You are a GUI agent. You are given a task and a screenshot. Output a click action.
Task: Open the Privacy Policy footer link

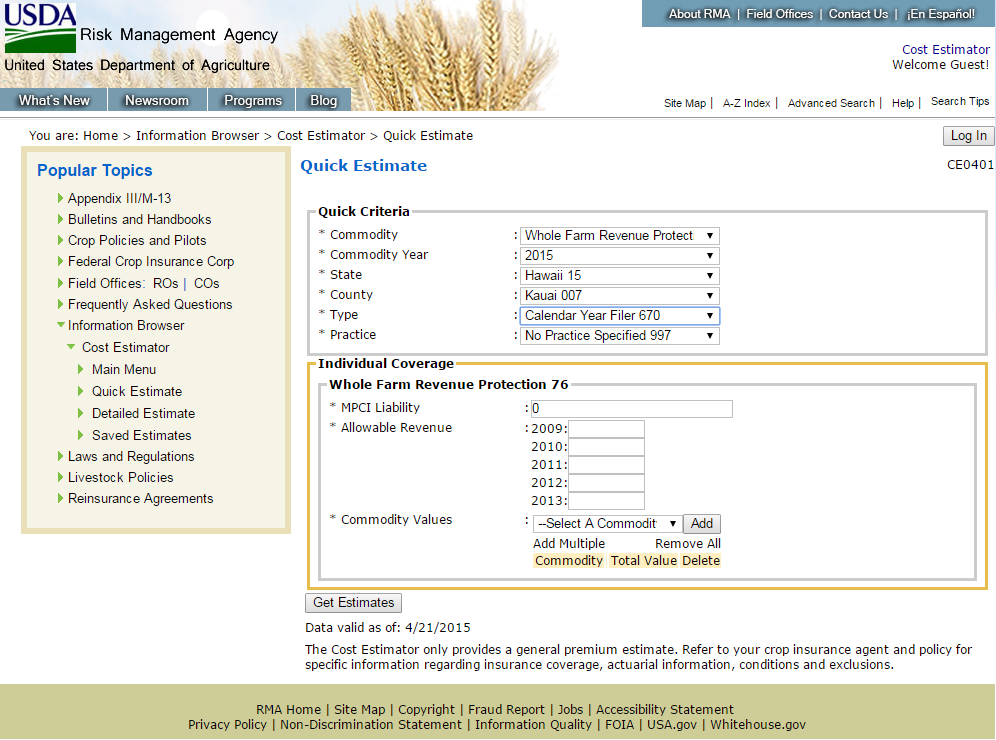coord(227,725)
